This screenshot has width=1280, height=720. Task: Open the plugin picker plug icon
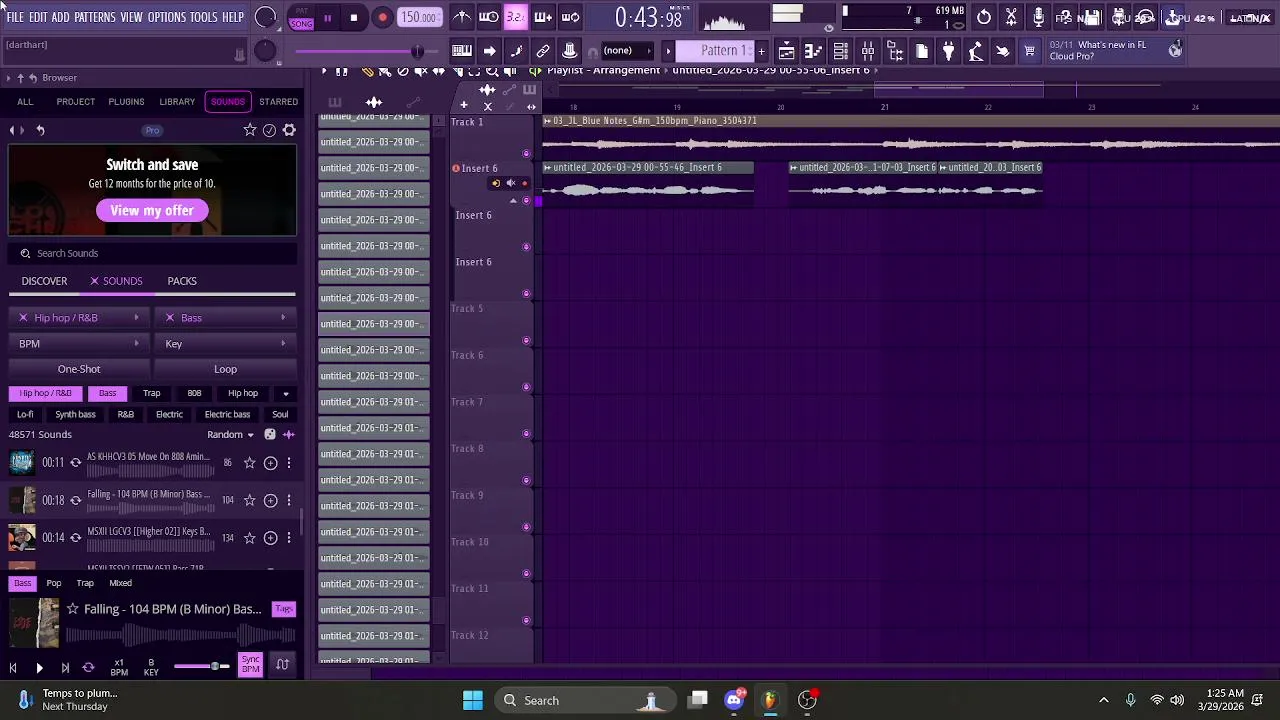click(949, 51)
